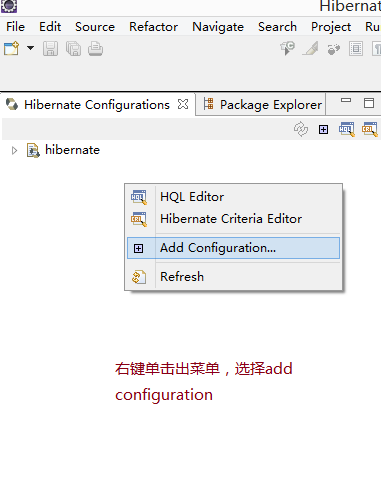Expand the hibernate configuration tree node

click(x=14, y=151)
